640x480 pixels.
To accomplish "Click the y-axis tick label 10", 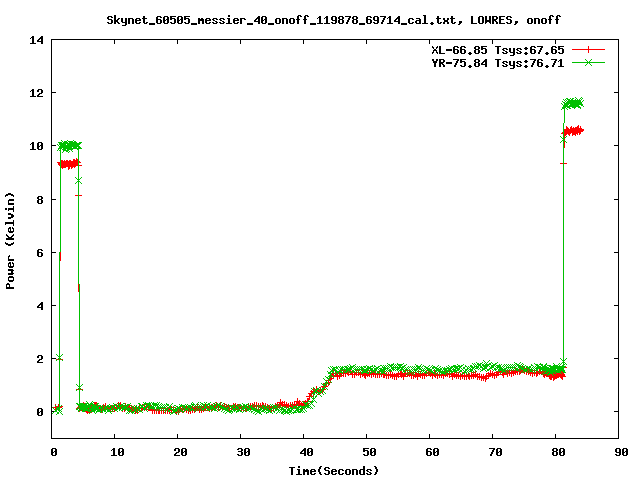I will 36,146.
